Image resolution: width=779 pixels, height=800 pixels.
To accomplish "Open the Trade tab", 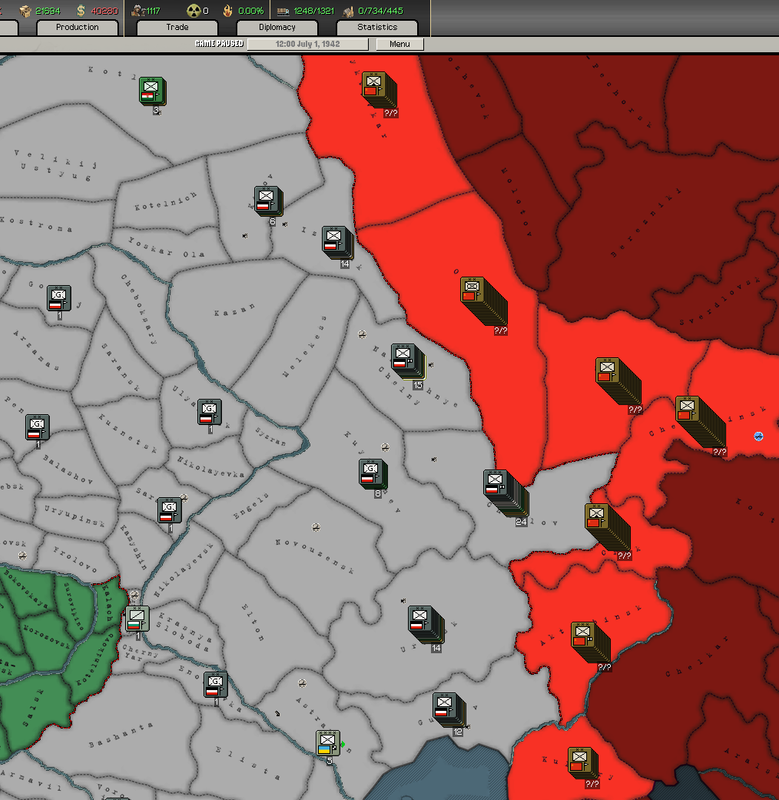I will pos(177,28).
